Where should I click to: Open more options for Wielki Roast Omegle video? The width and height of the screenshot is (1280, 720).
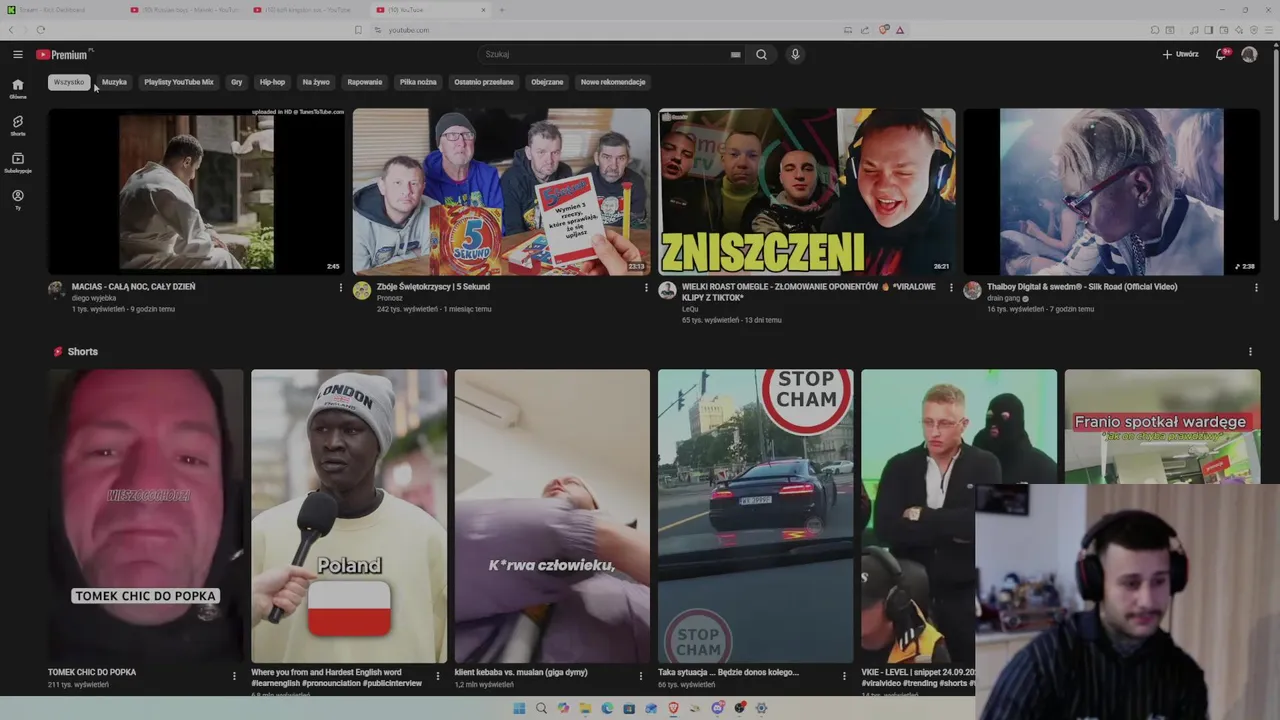(951, 287)
